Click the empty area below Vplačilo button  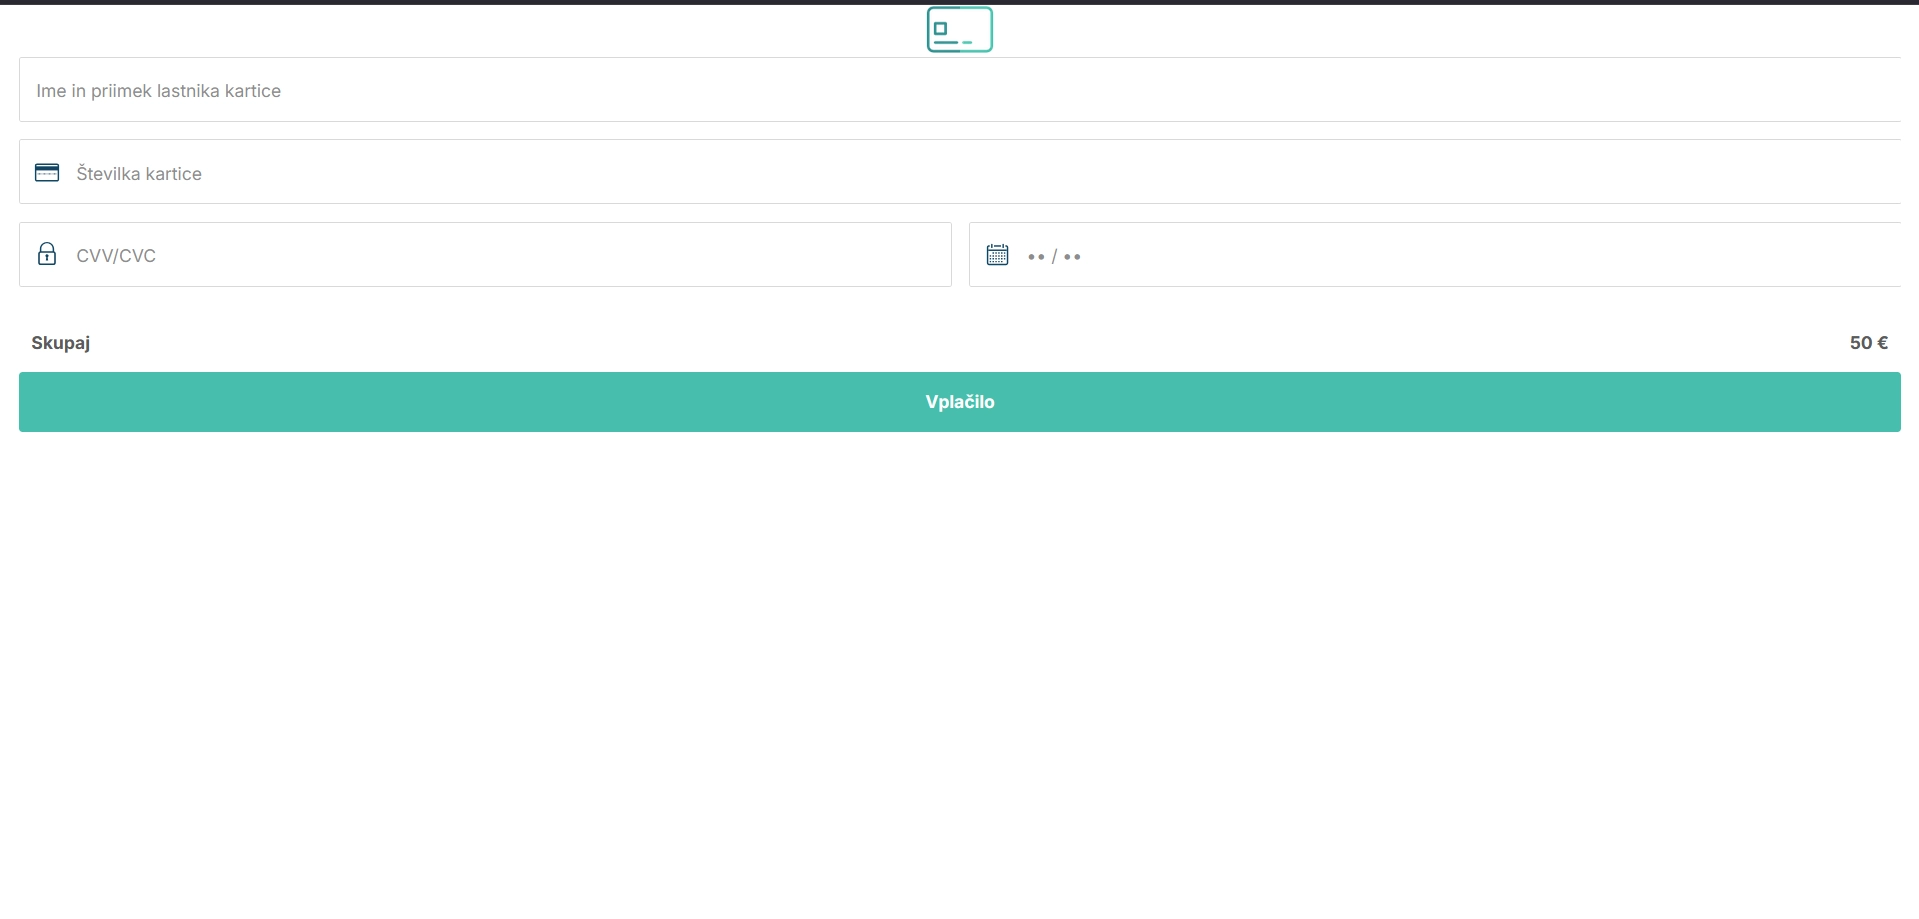(x=960, y=650)
